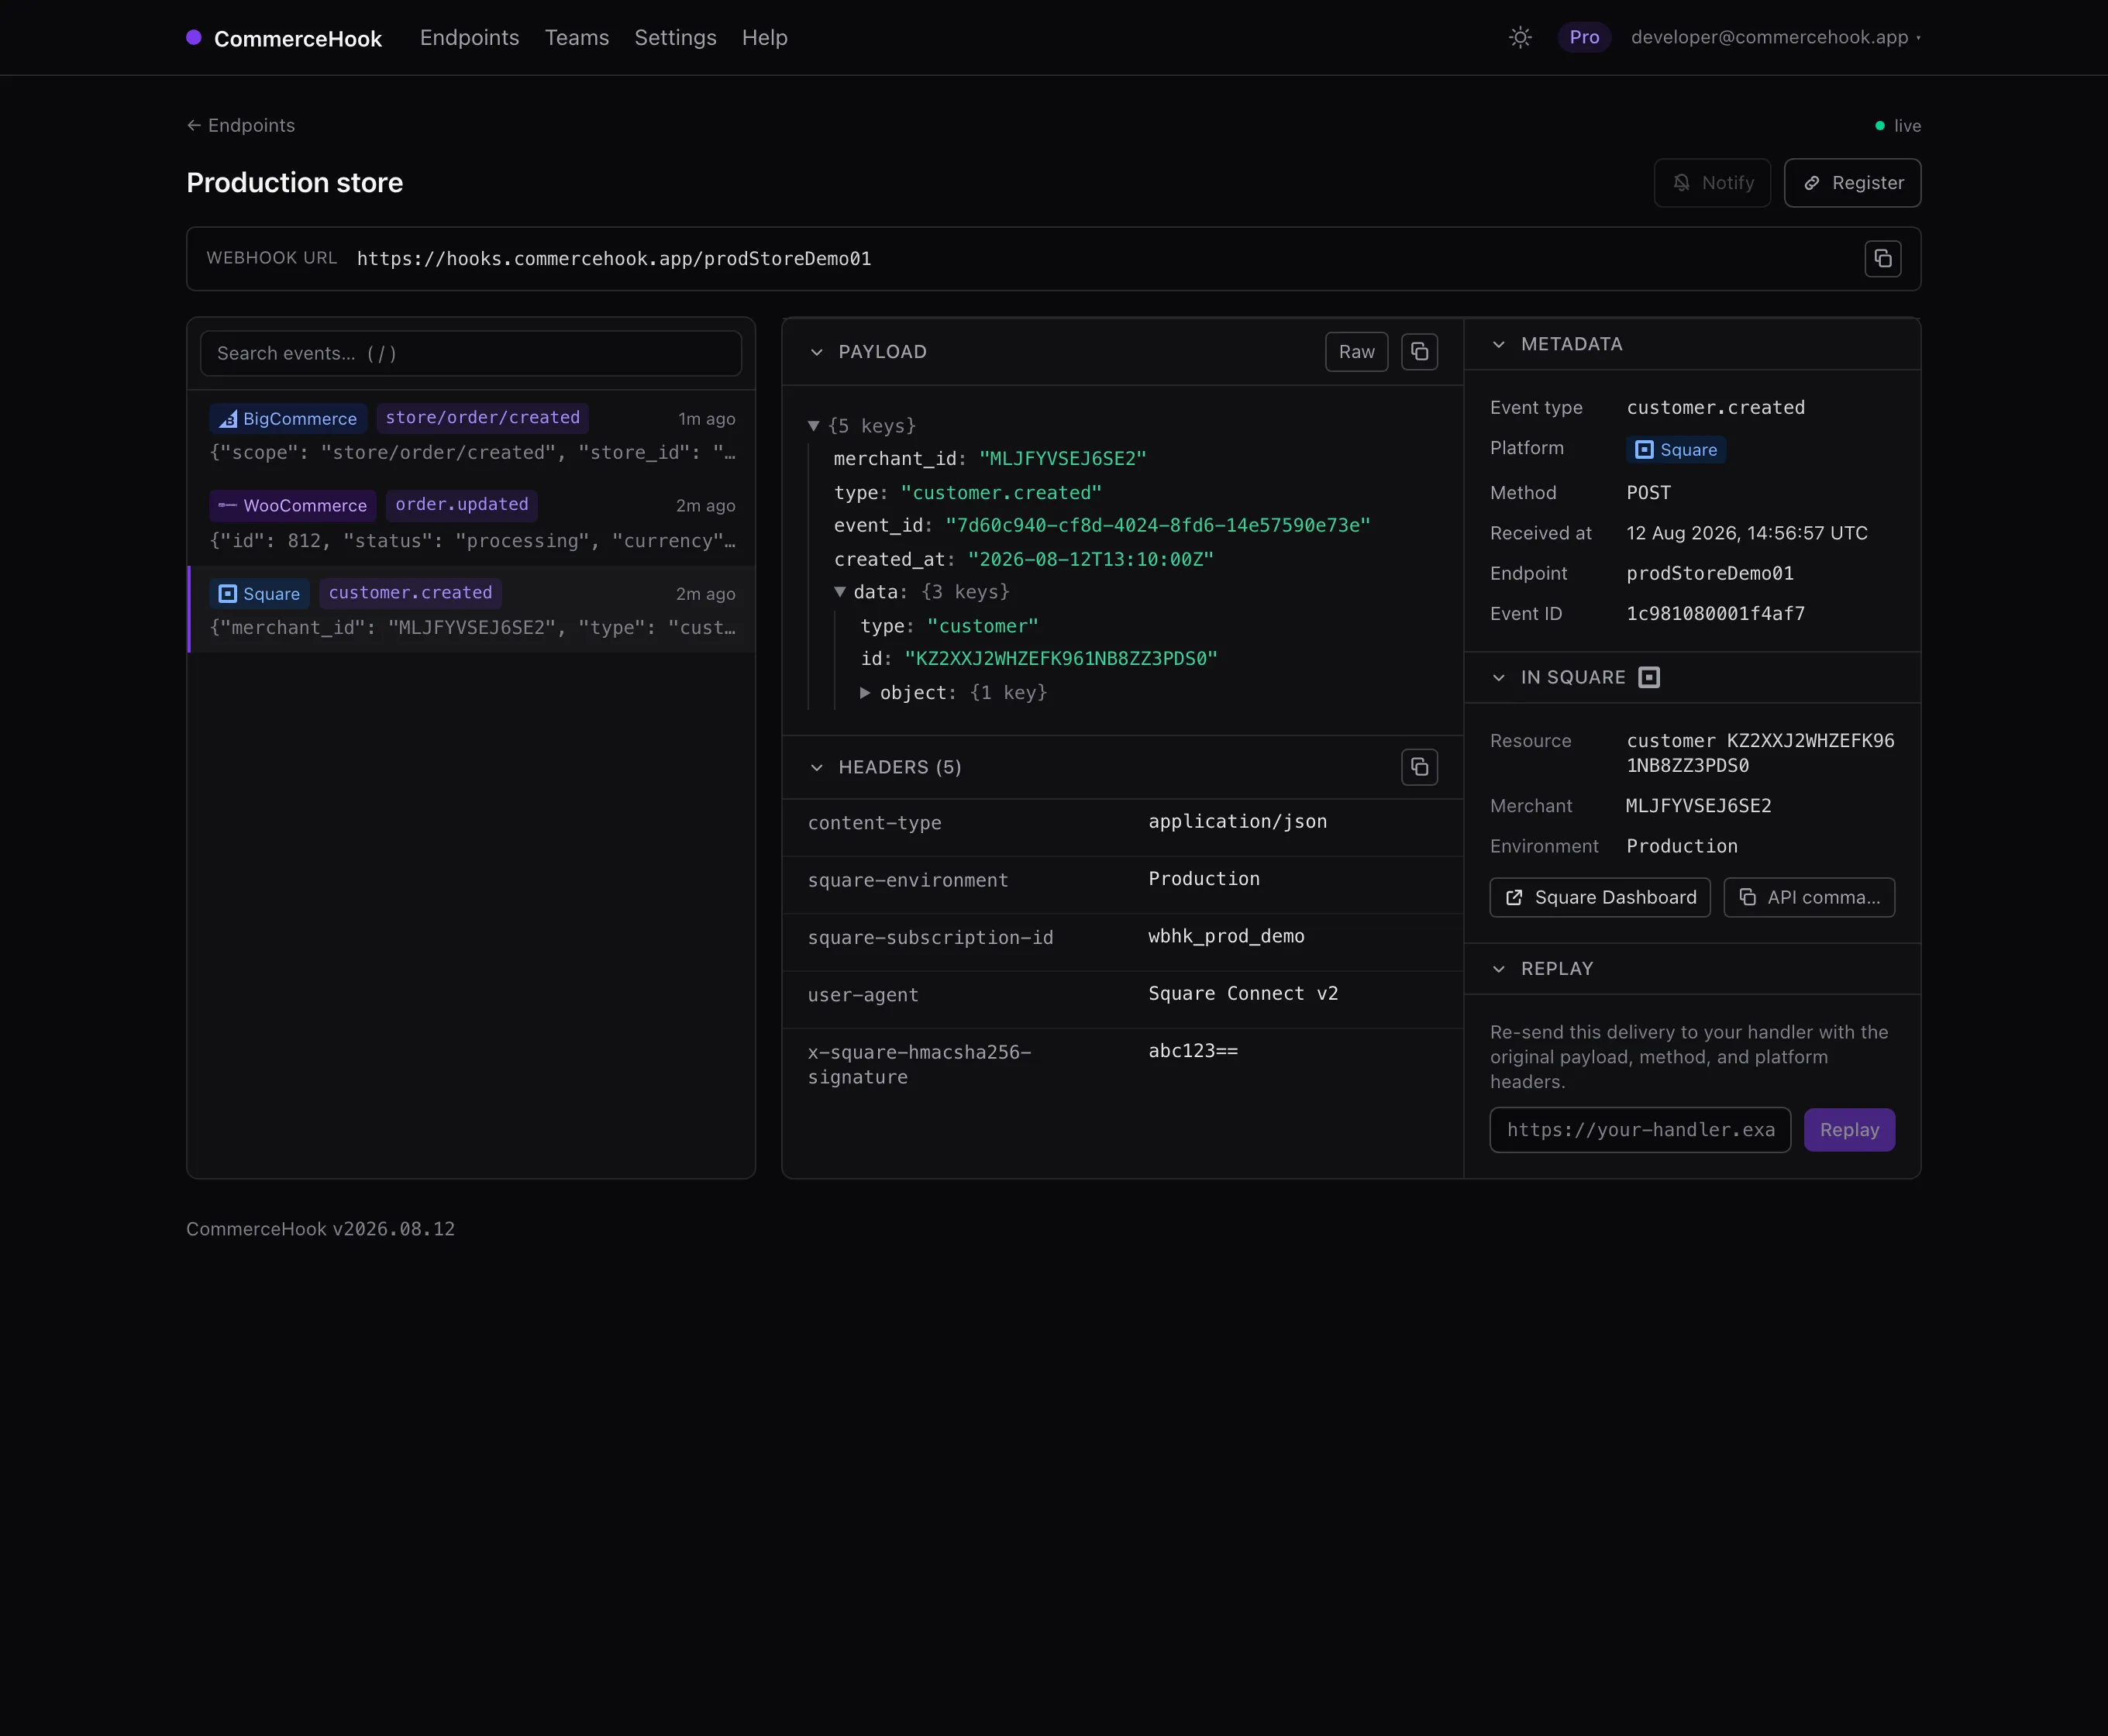Click the Environment value Production in IN SQUARE
2108x1736 pixels.
point(1682,847)
